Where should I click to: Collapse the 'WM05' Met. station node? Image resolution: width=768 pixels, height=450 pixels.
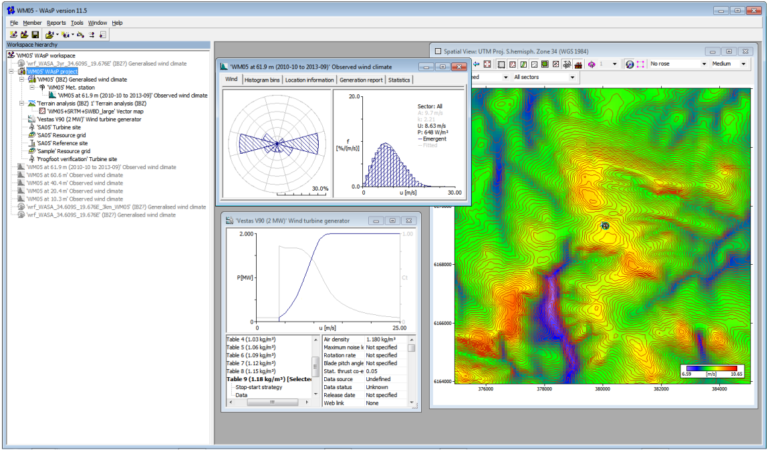point(32,87)
